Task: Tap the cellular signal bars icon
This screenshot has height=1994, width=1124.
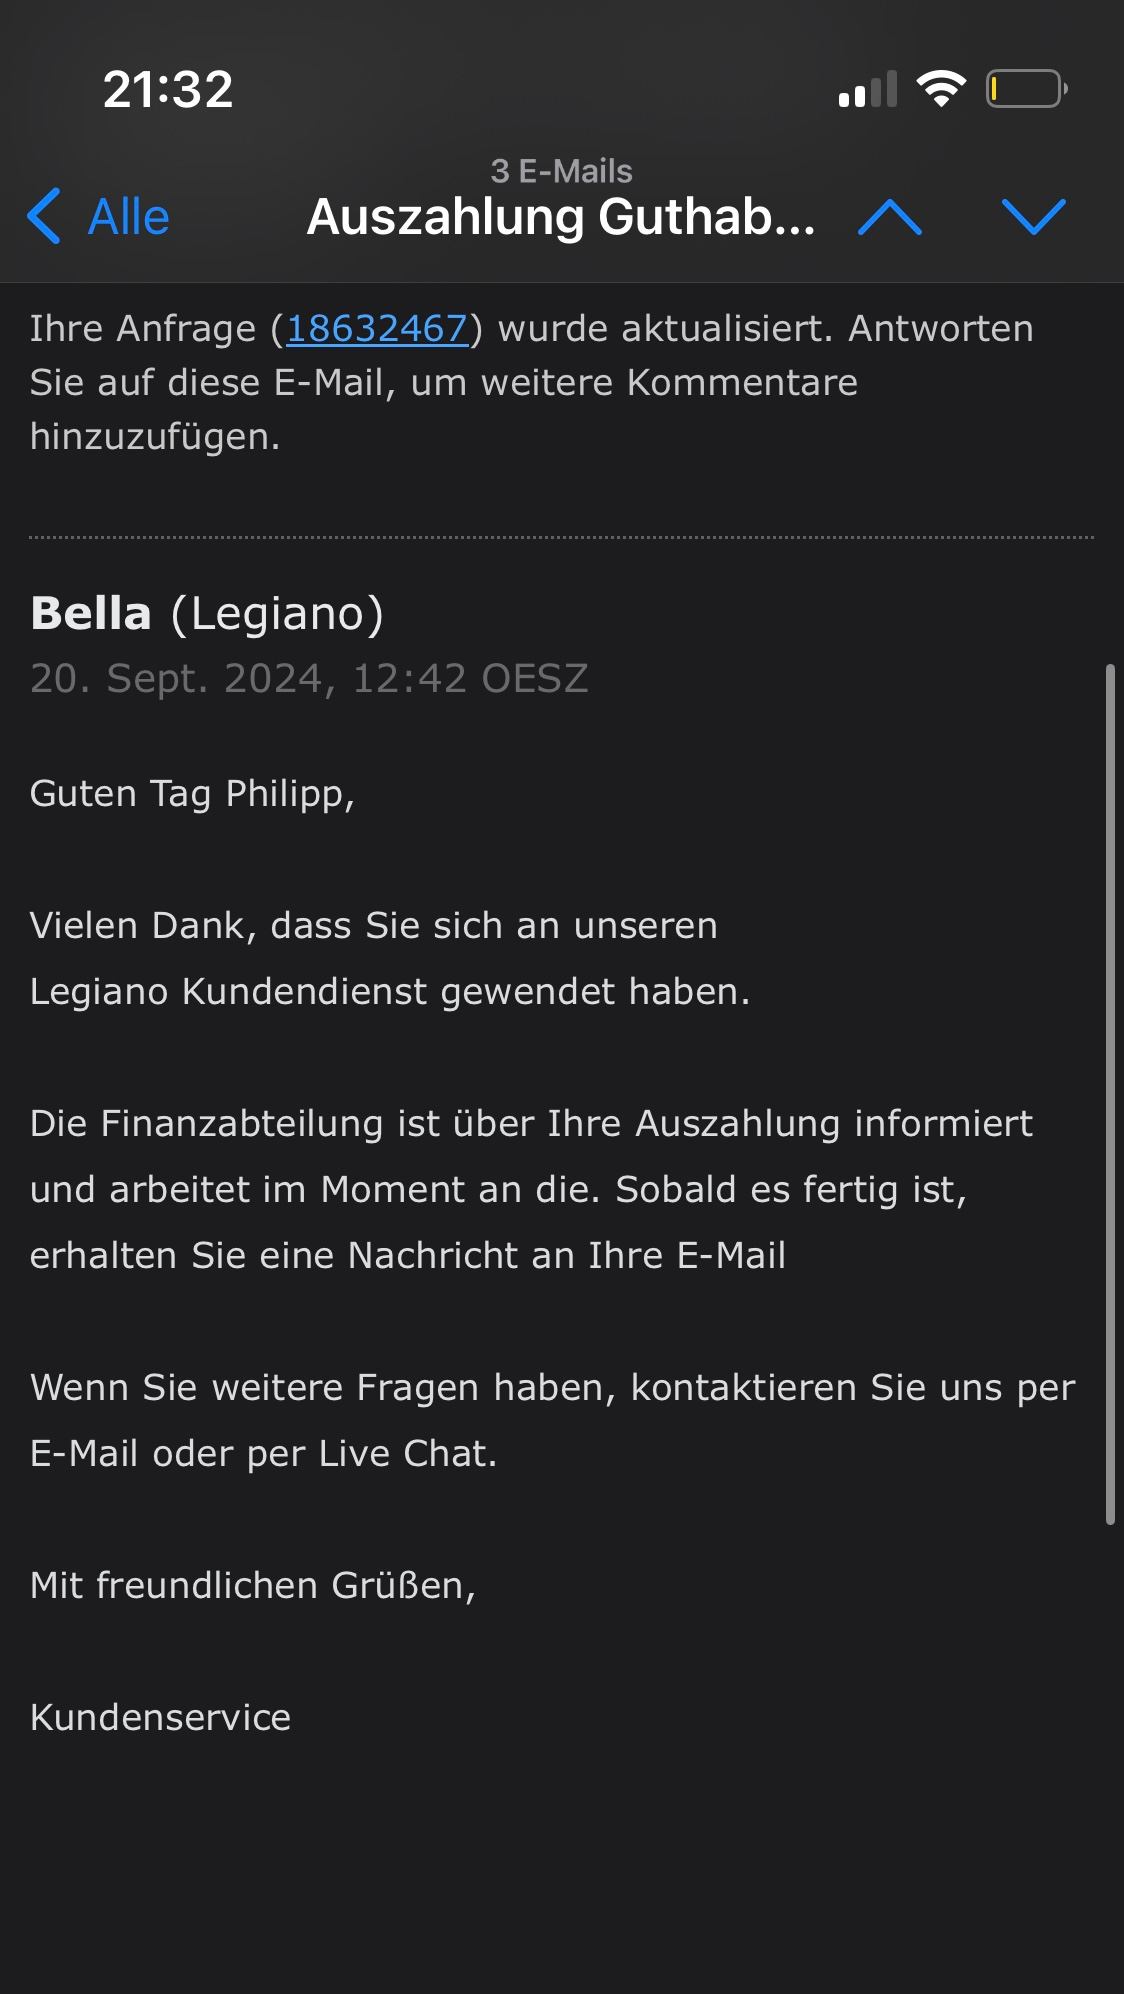Action: 867,90
